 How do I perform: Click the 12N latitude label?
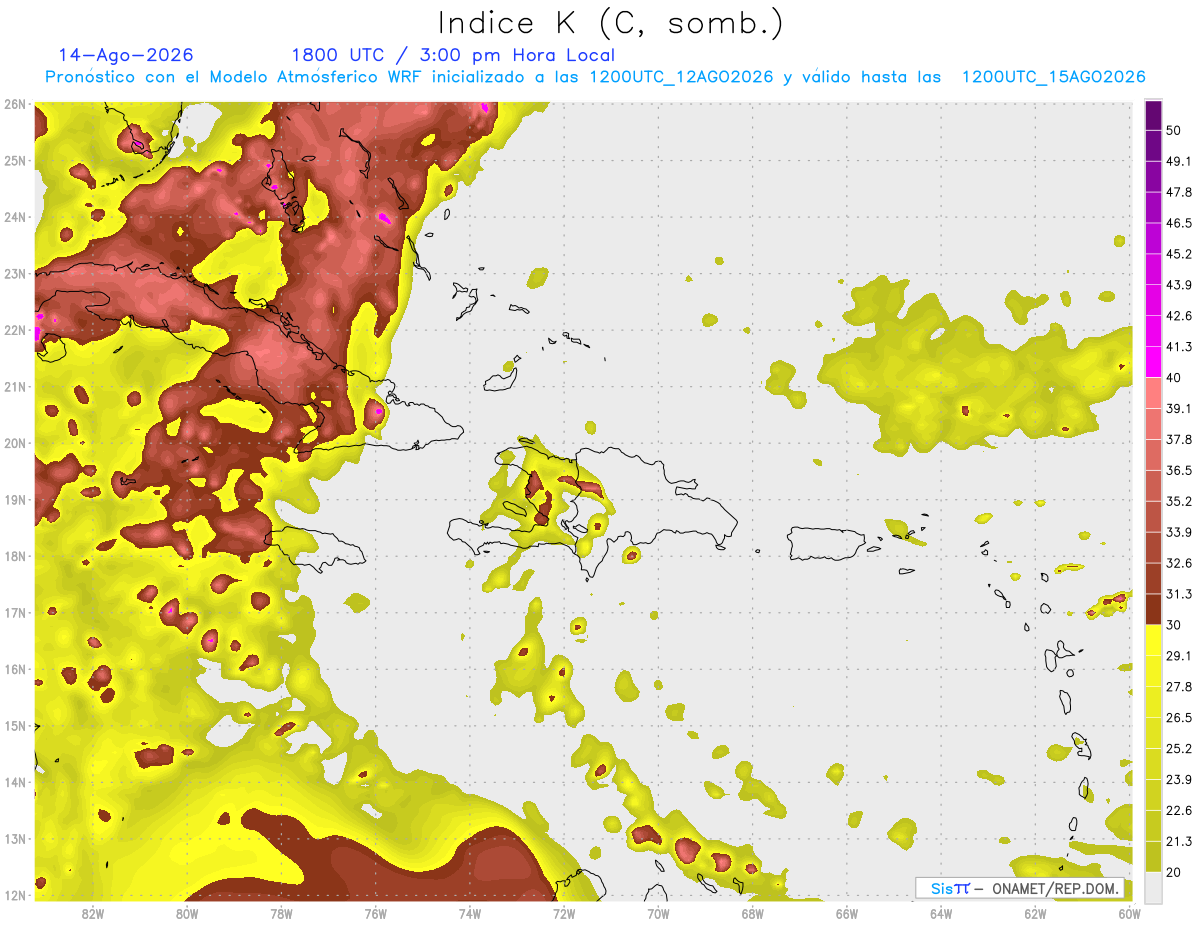coord(14,895)
